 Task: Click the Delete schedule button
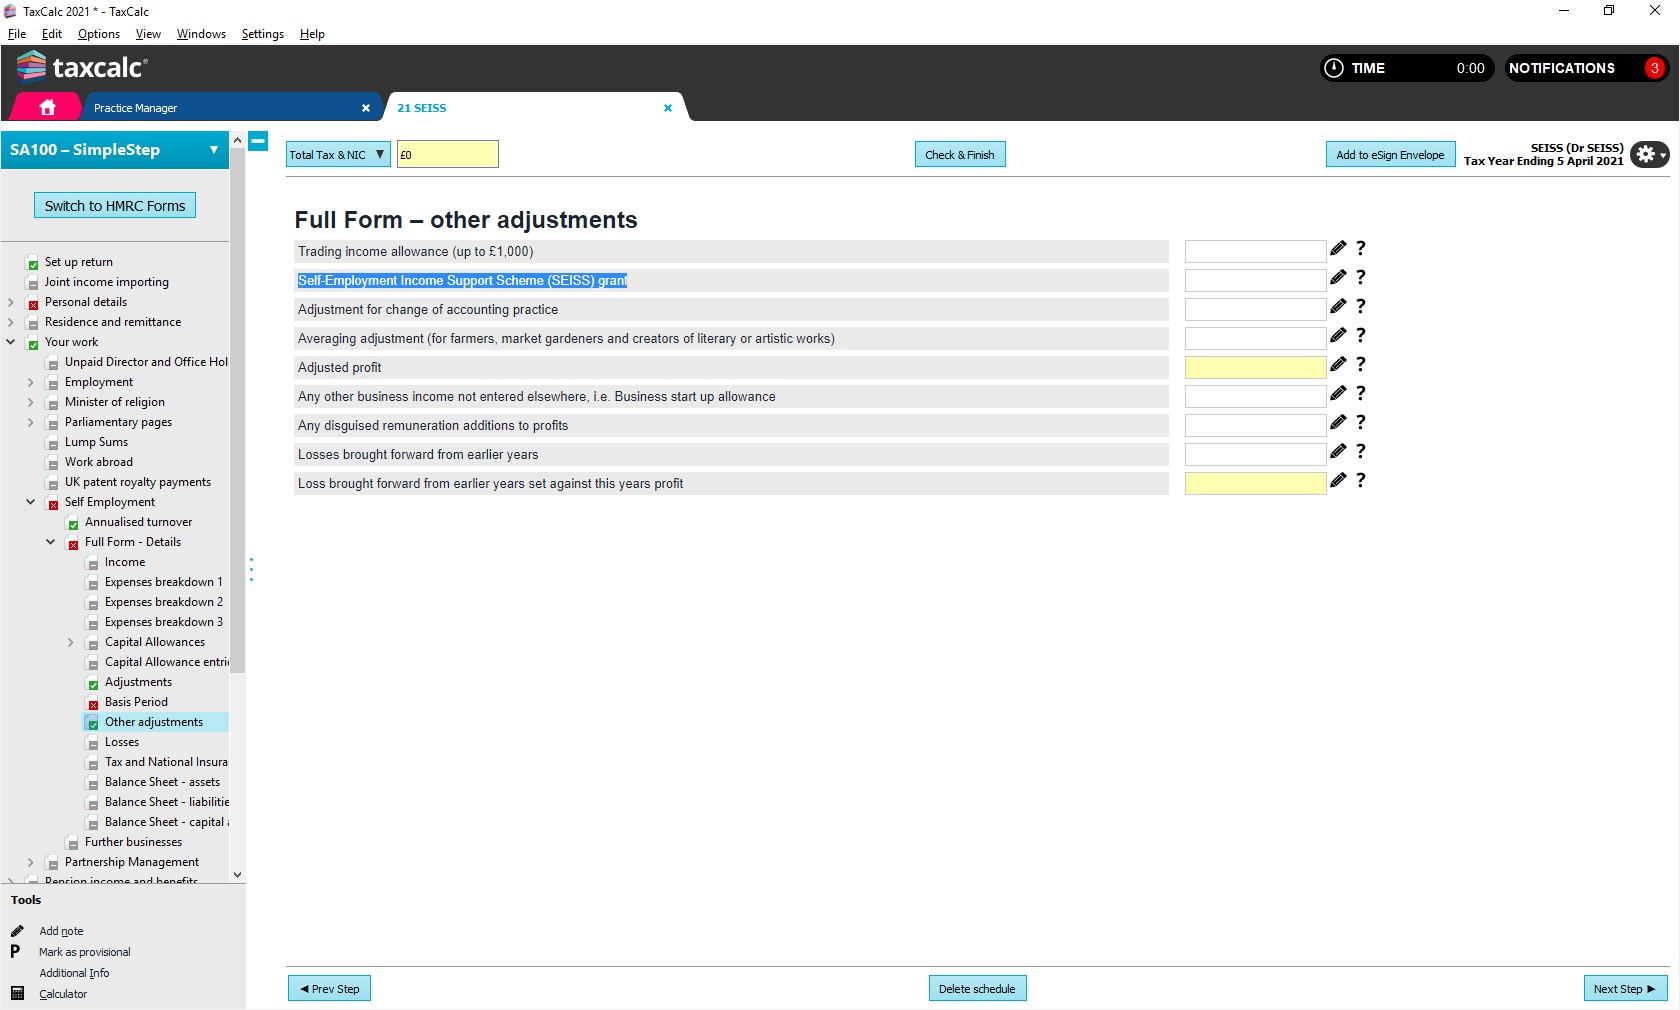pos(977,989)
